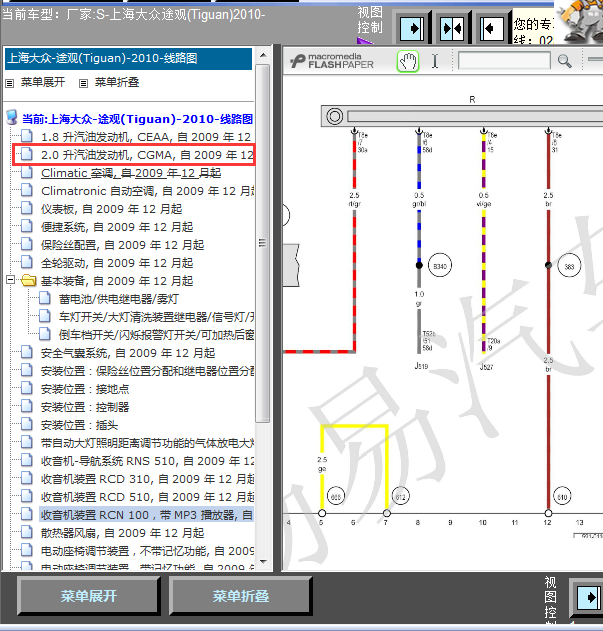Click the top view control center-arrows button
Screen dimensions: 603x631
tap(452, 29)
